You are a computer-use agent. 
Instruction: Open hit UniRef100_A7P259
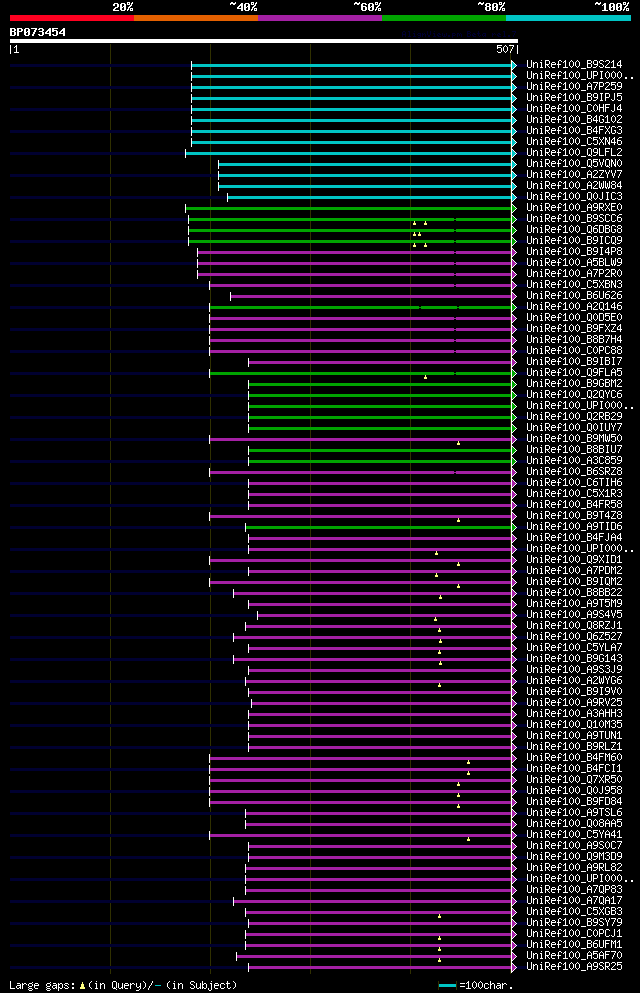pos(574,86)
